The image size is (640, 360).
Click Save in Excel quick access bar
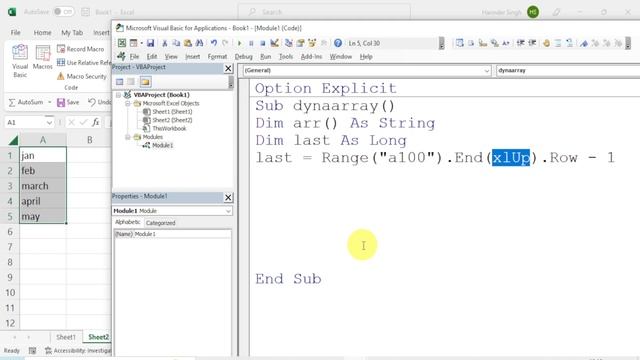tap(68, 102)
